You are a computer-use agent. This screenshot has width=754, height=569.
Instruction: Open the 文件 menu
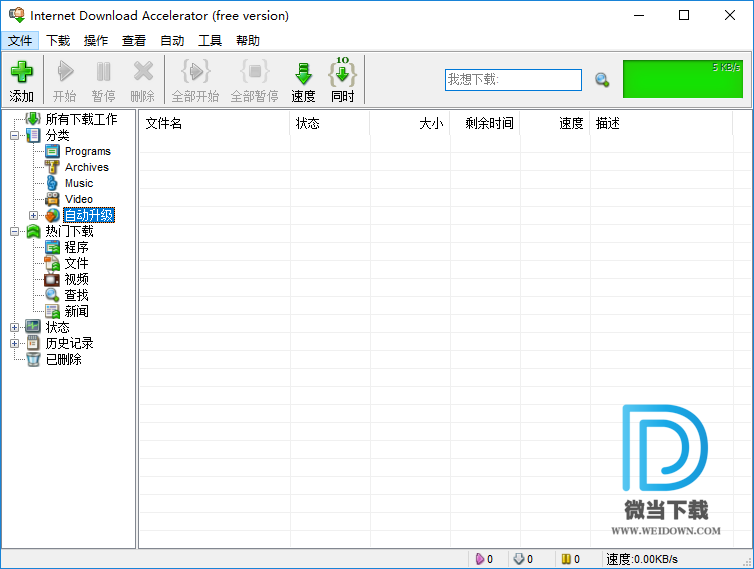pyautogui.click(x=20, y=40)
